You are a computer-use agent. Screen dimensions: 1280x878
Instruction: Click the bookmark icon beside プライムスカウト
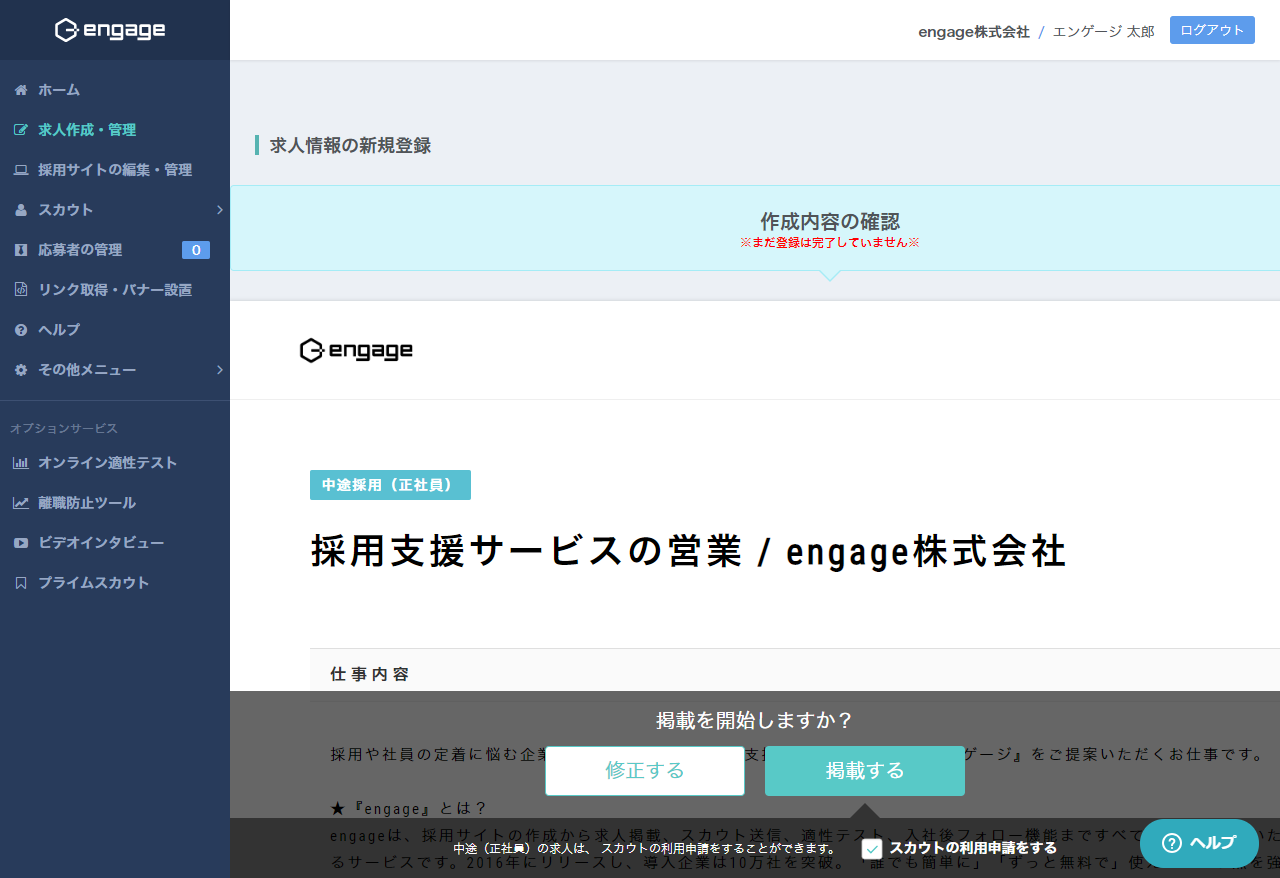(21, 583)
